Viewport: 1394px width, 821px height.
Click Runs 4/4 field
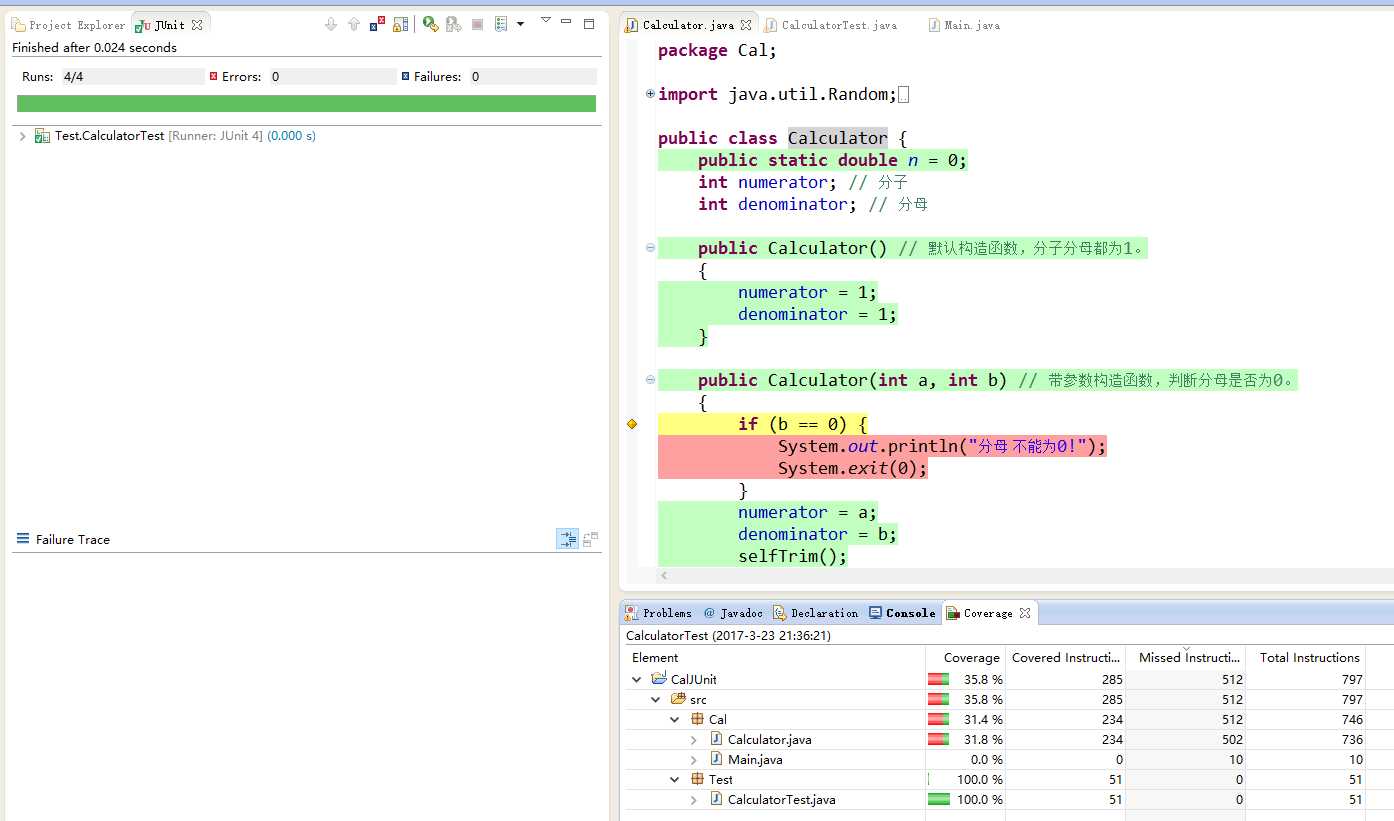coord(132,76)
